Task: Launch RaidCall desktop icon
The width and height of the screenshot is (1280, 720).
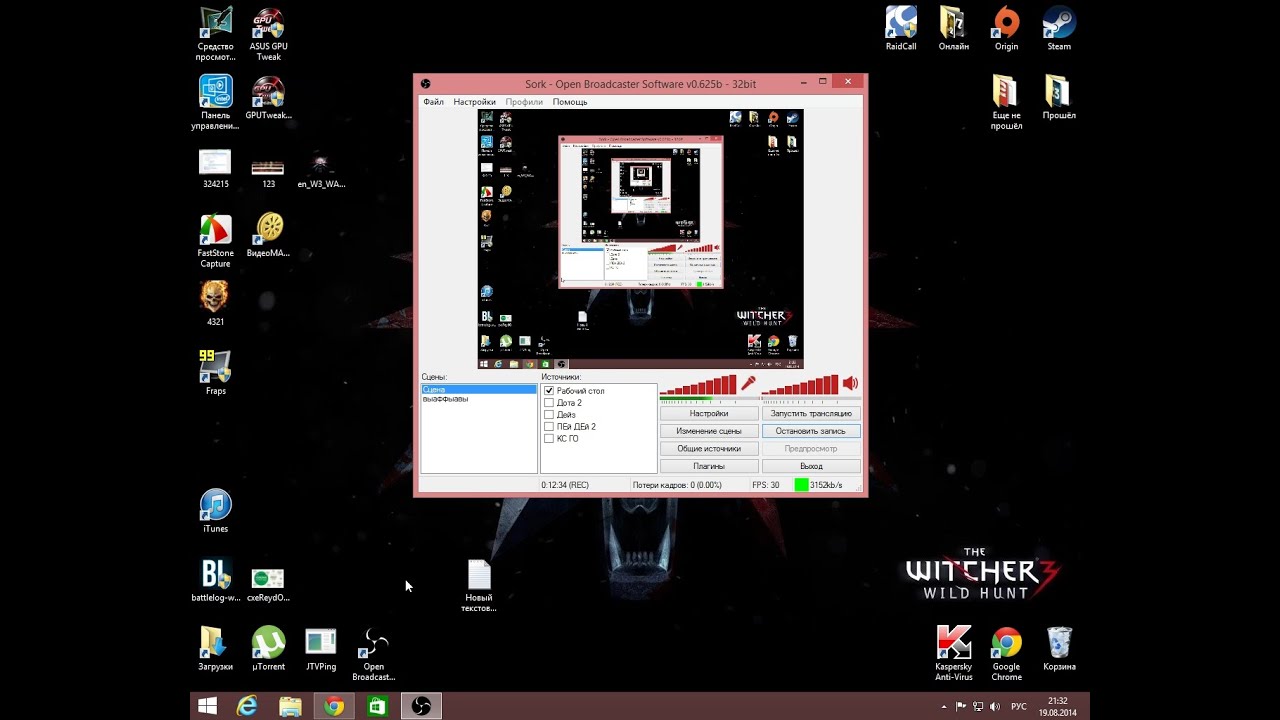Action: click(x=901, y=28)
